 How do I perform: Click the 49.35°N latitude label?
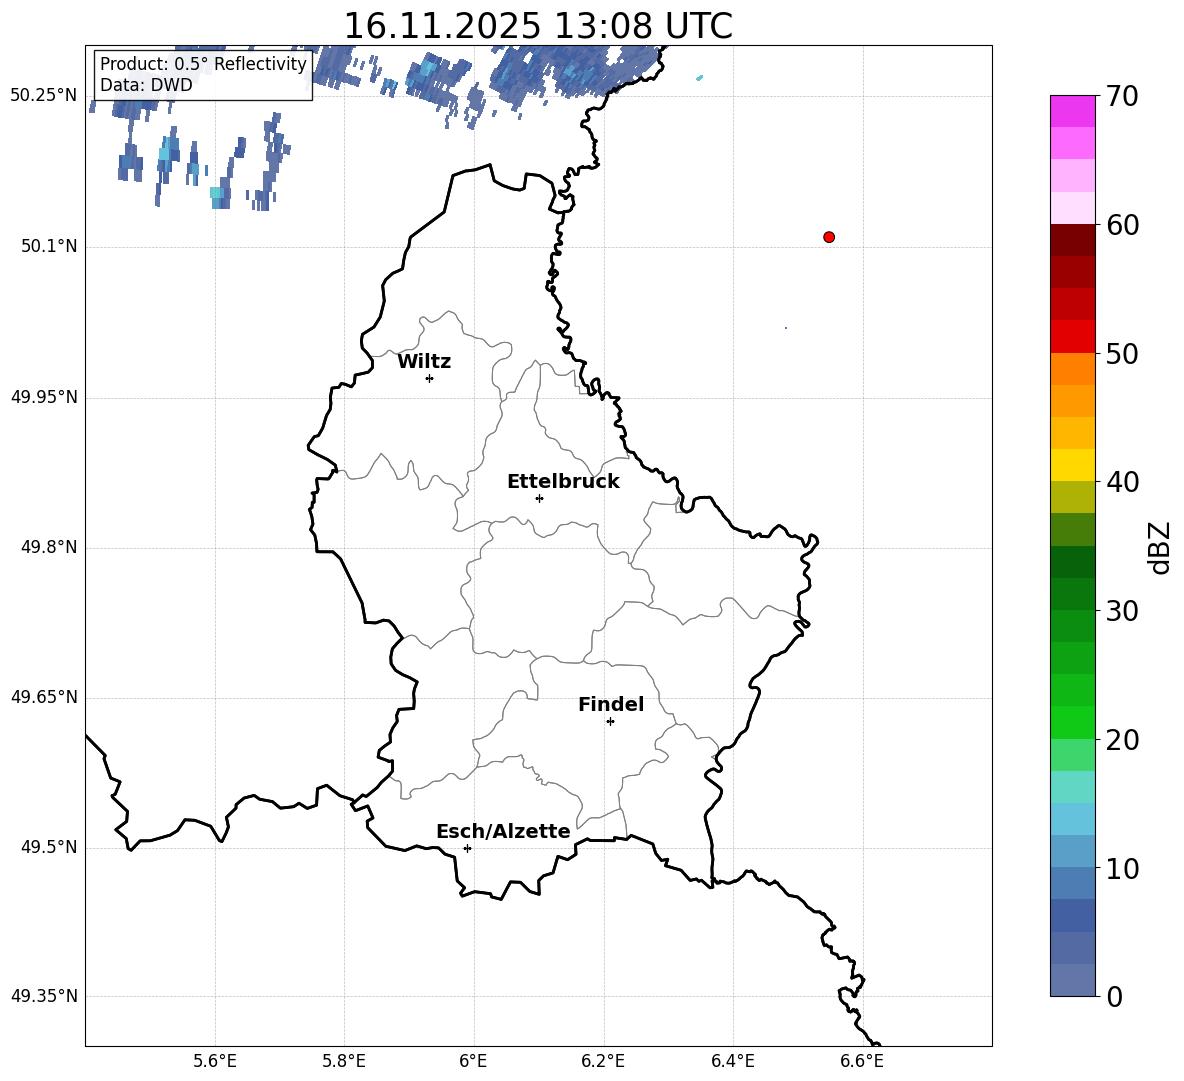44,996
